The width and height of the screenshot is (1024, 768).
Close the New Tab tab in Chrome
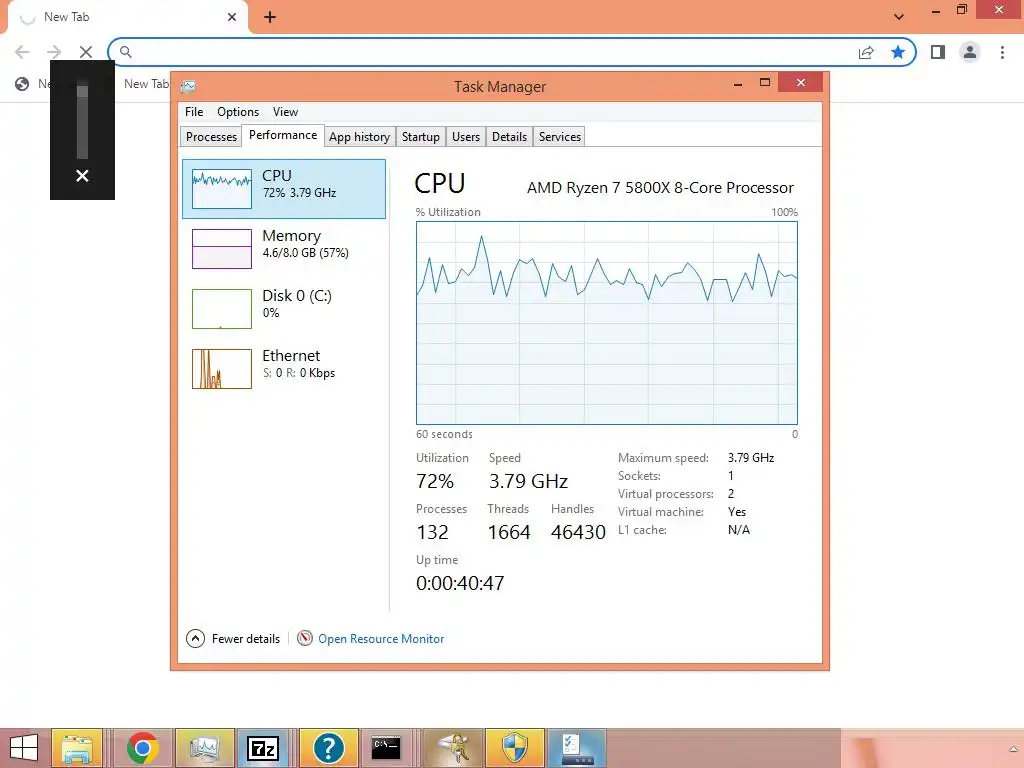coord(232,17)
